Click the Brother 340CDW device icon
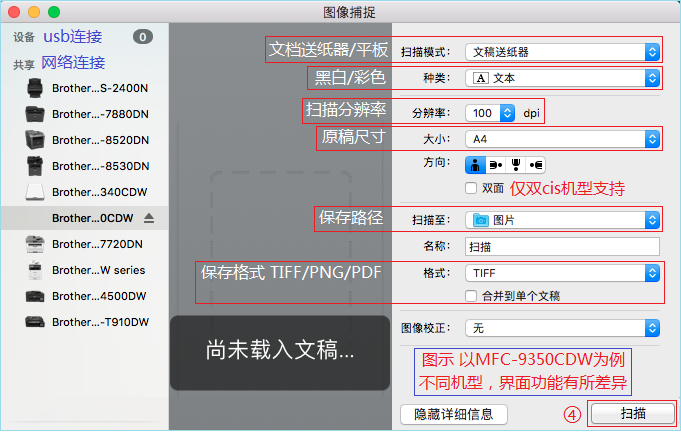Viewport: 681px width, 432px height. 35,192
